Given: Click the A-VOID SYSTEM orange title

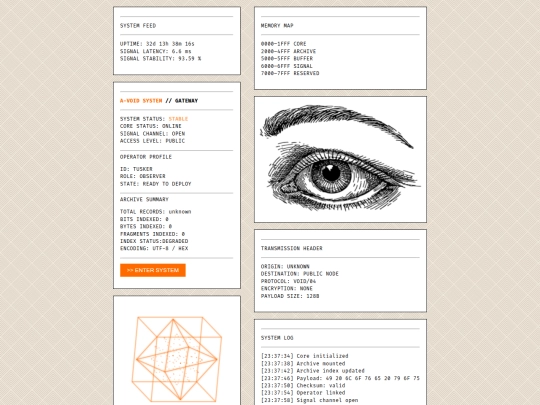Looking at the screenshot, I should click(141, 101).
